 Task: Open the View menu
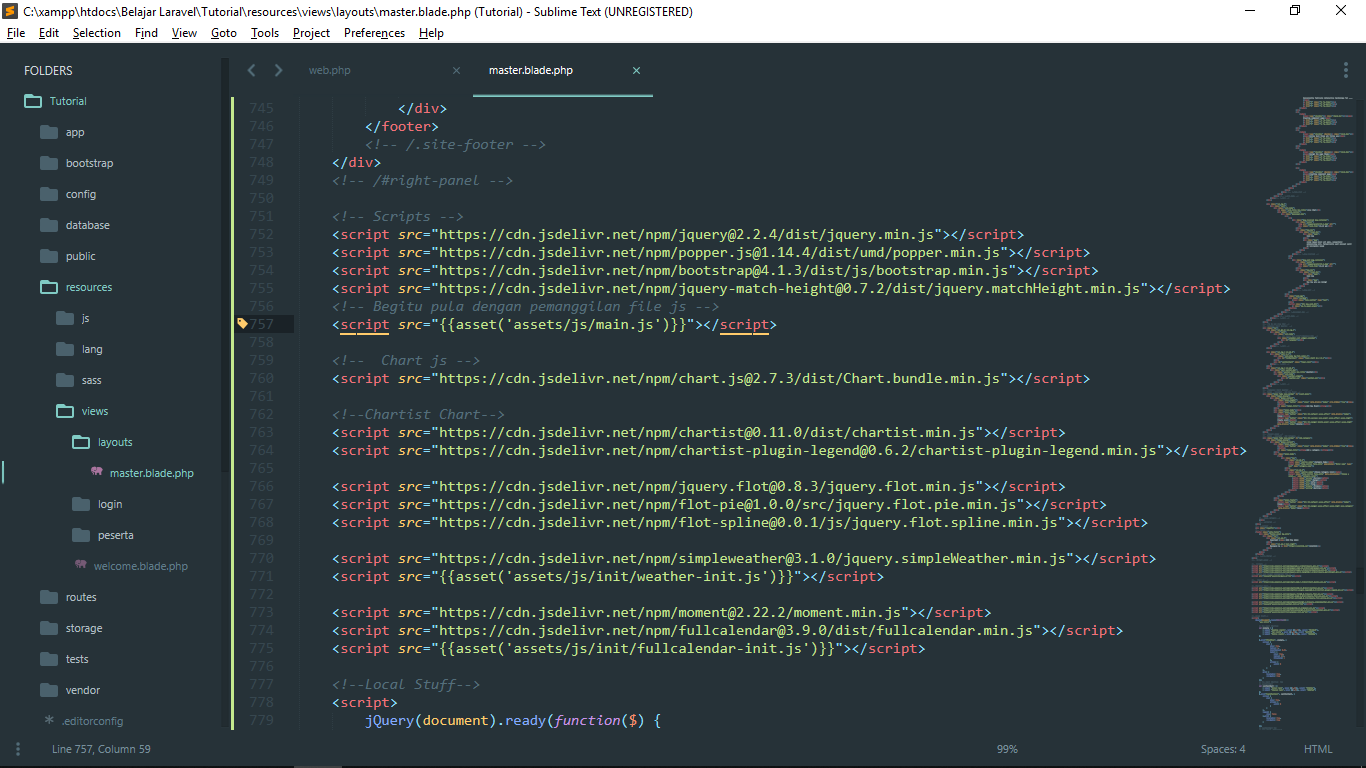(184, 33)
